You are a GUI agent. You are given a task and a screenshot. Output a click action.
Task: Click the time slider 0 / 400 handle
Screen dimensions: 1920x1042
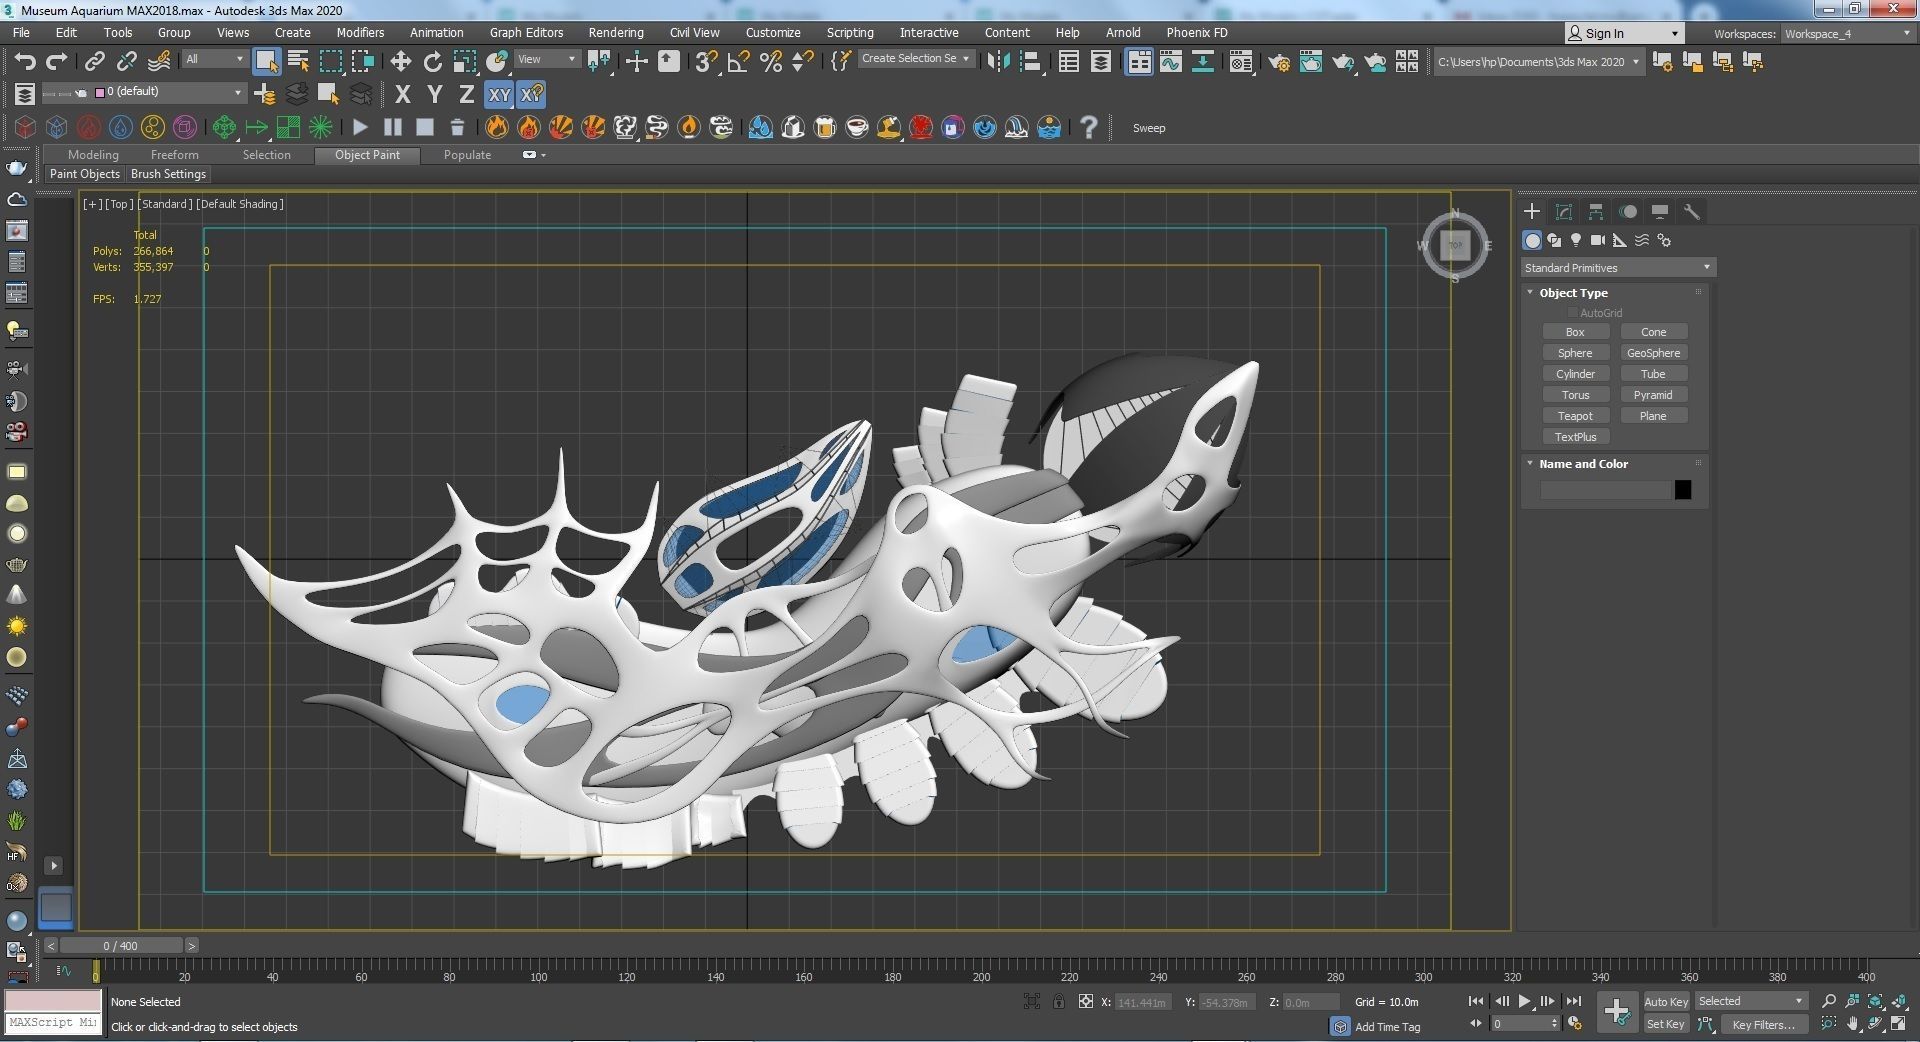point(121,946)
